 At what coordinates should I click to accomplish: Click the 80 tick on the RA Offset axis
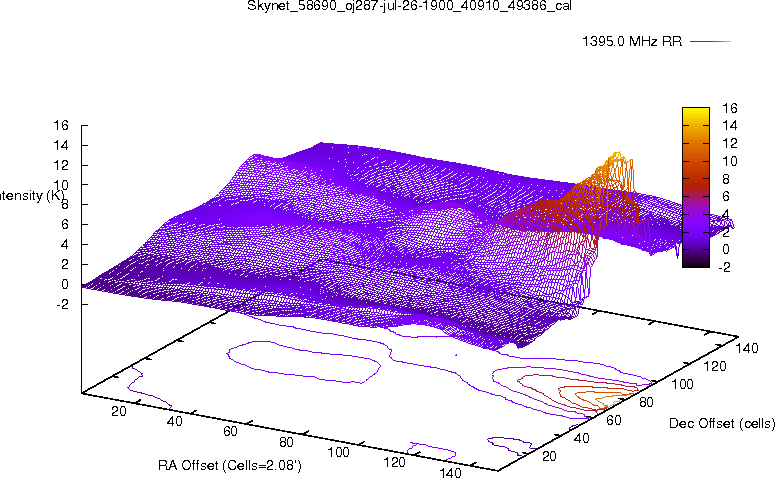286,442
